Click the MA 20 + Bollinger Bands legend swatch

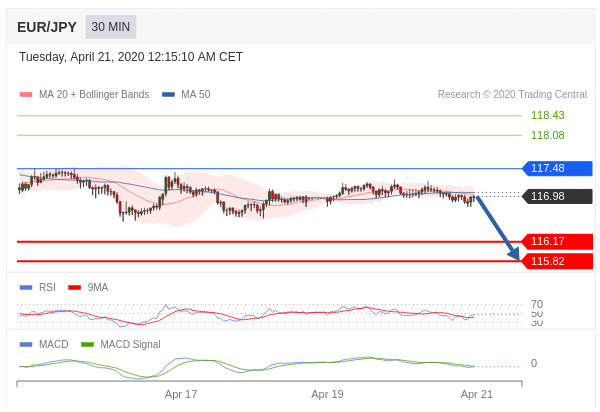tap(26, 94)
